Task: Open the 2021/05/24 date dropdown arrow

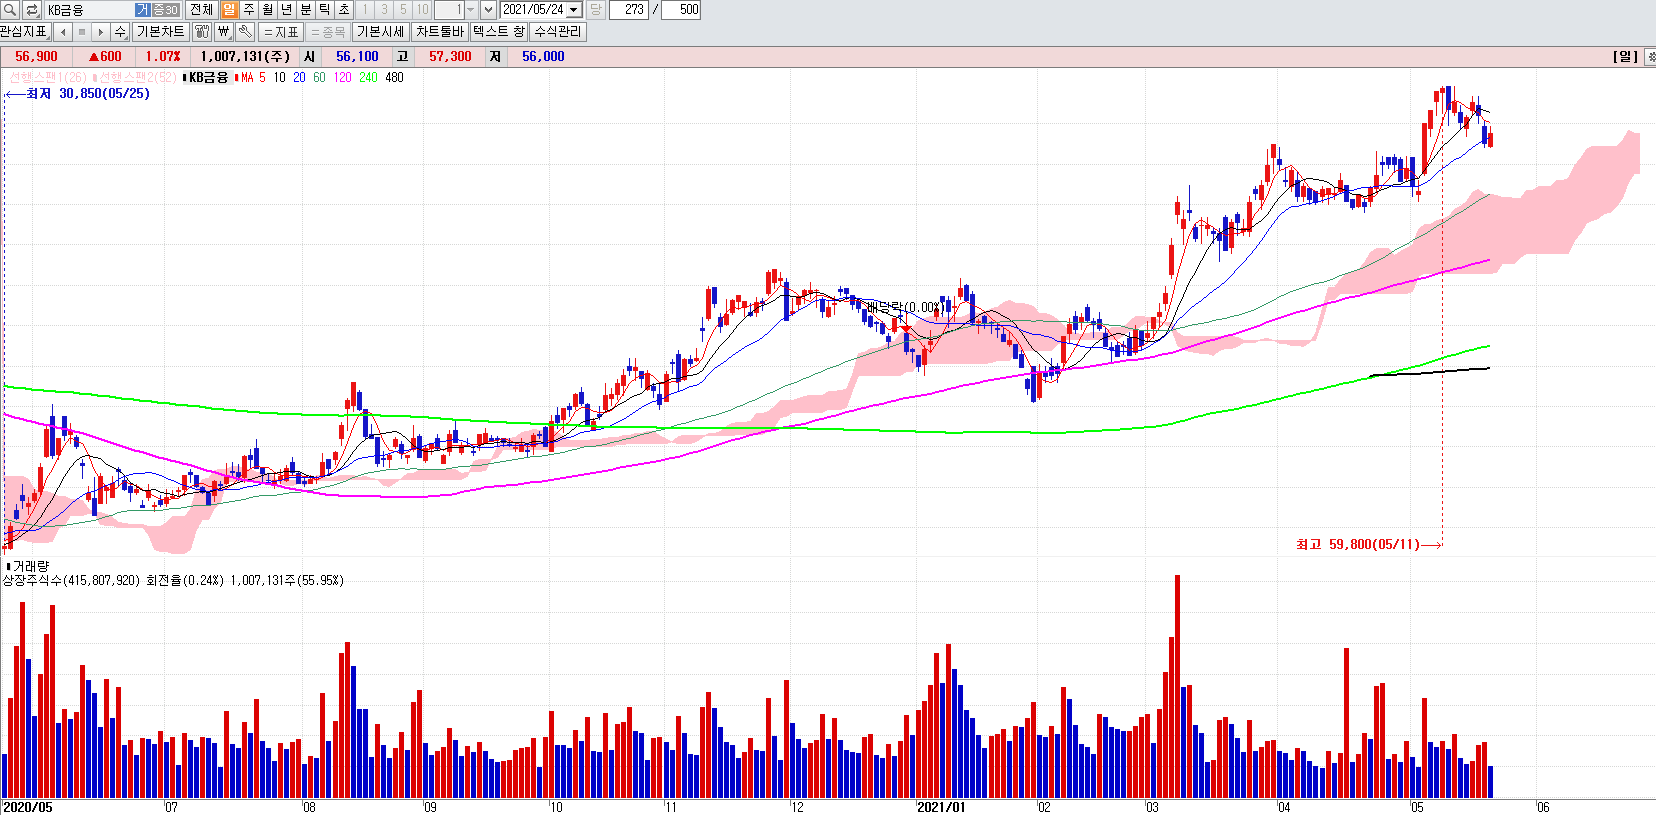Action: point(574,10)
